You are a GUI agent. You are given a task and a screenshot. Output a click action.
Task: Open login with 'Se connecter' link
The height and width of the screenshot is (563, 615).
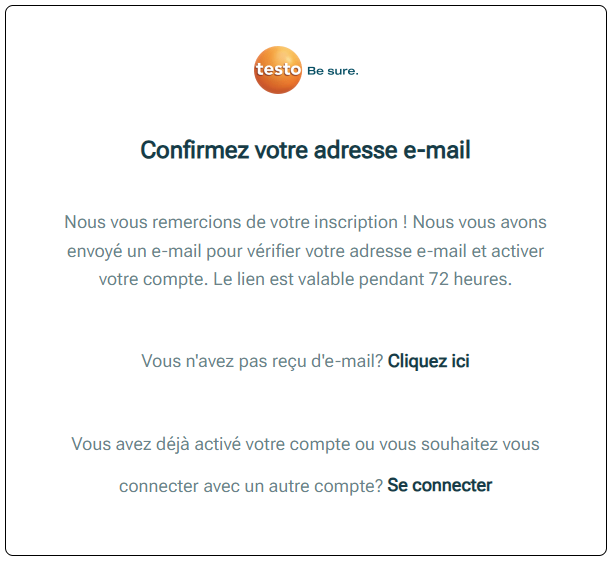click(x=440, y=485)
